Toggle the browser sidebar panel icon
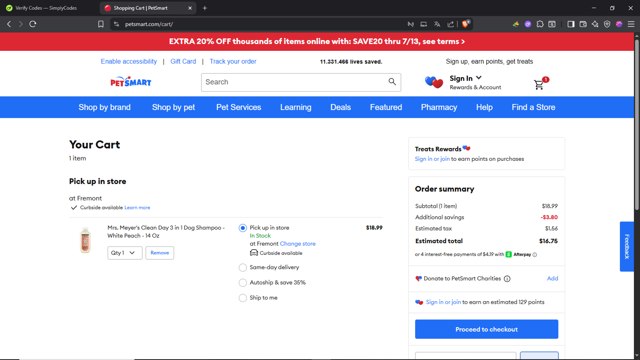Screen dimensions: 640x360 (x=571, y=24)
